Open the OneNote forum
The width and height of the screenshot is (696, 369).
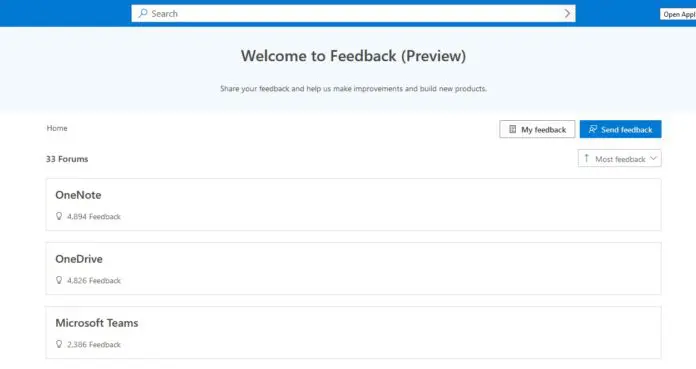click(x=353, y=205)
